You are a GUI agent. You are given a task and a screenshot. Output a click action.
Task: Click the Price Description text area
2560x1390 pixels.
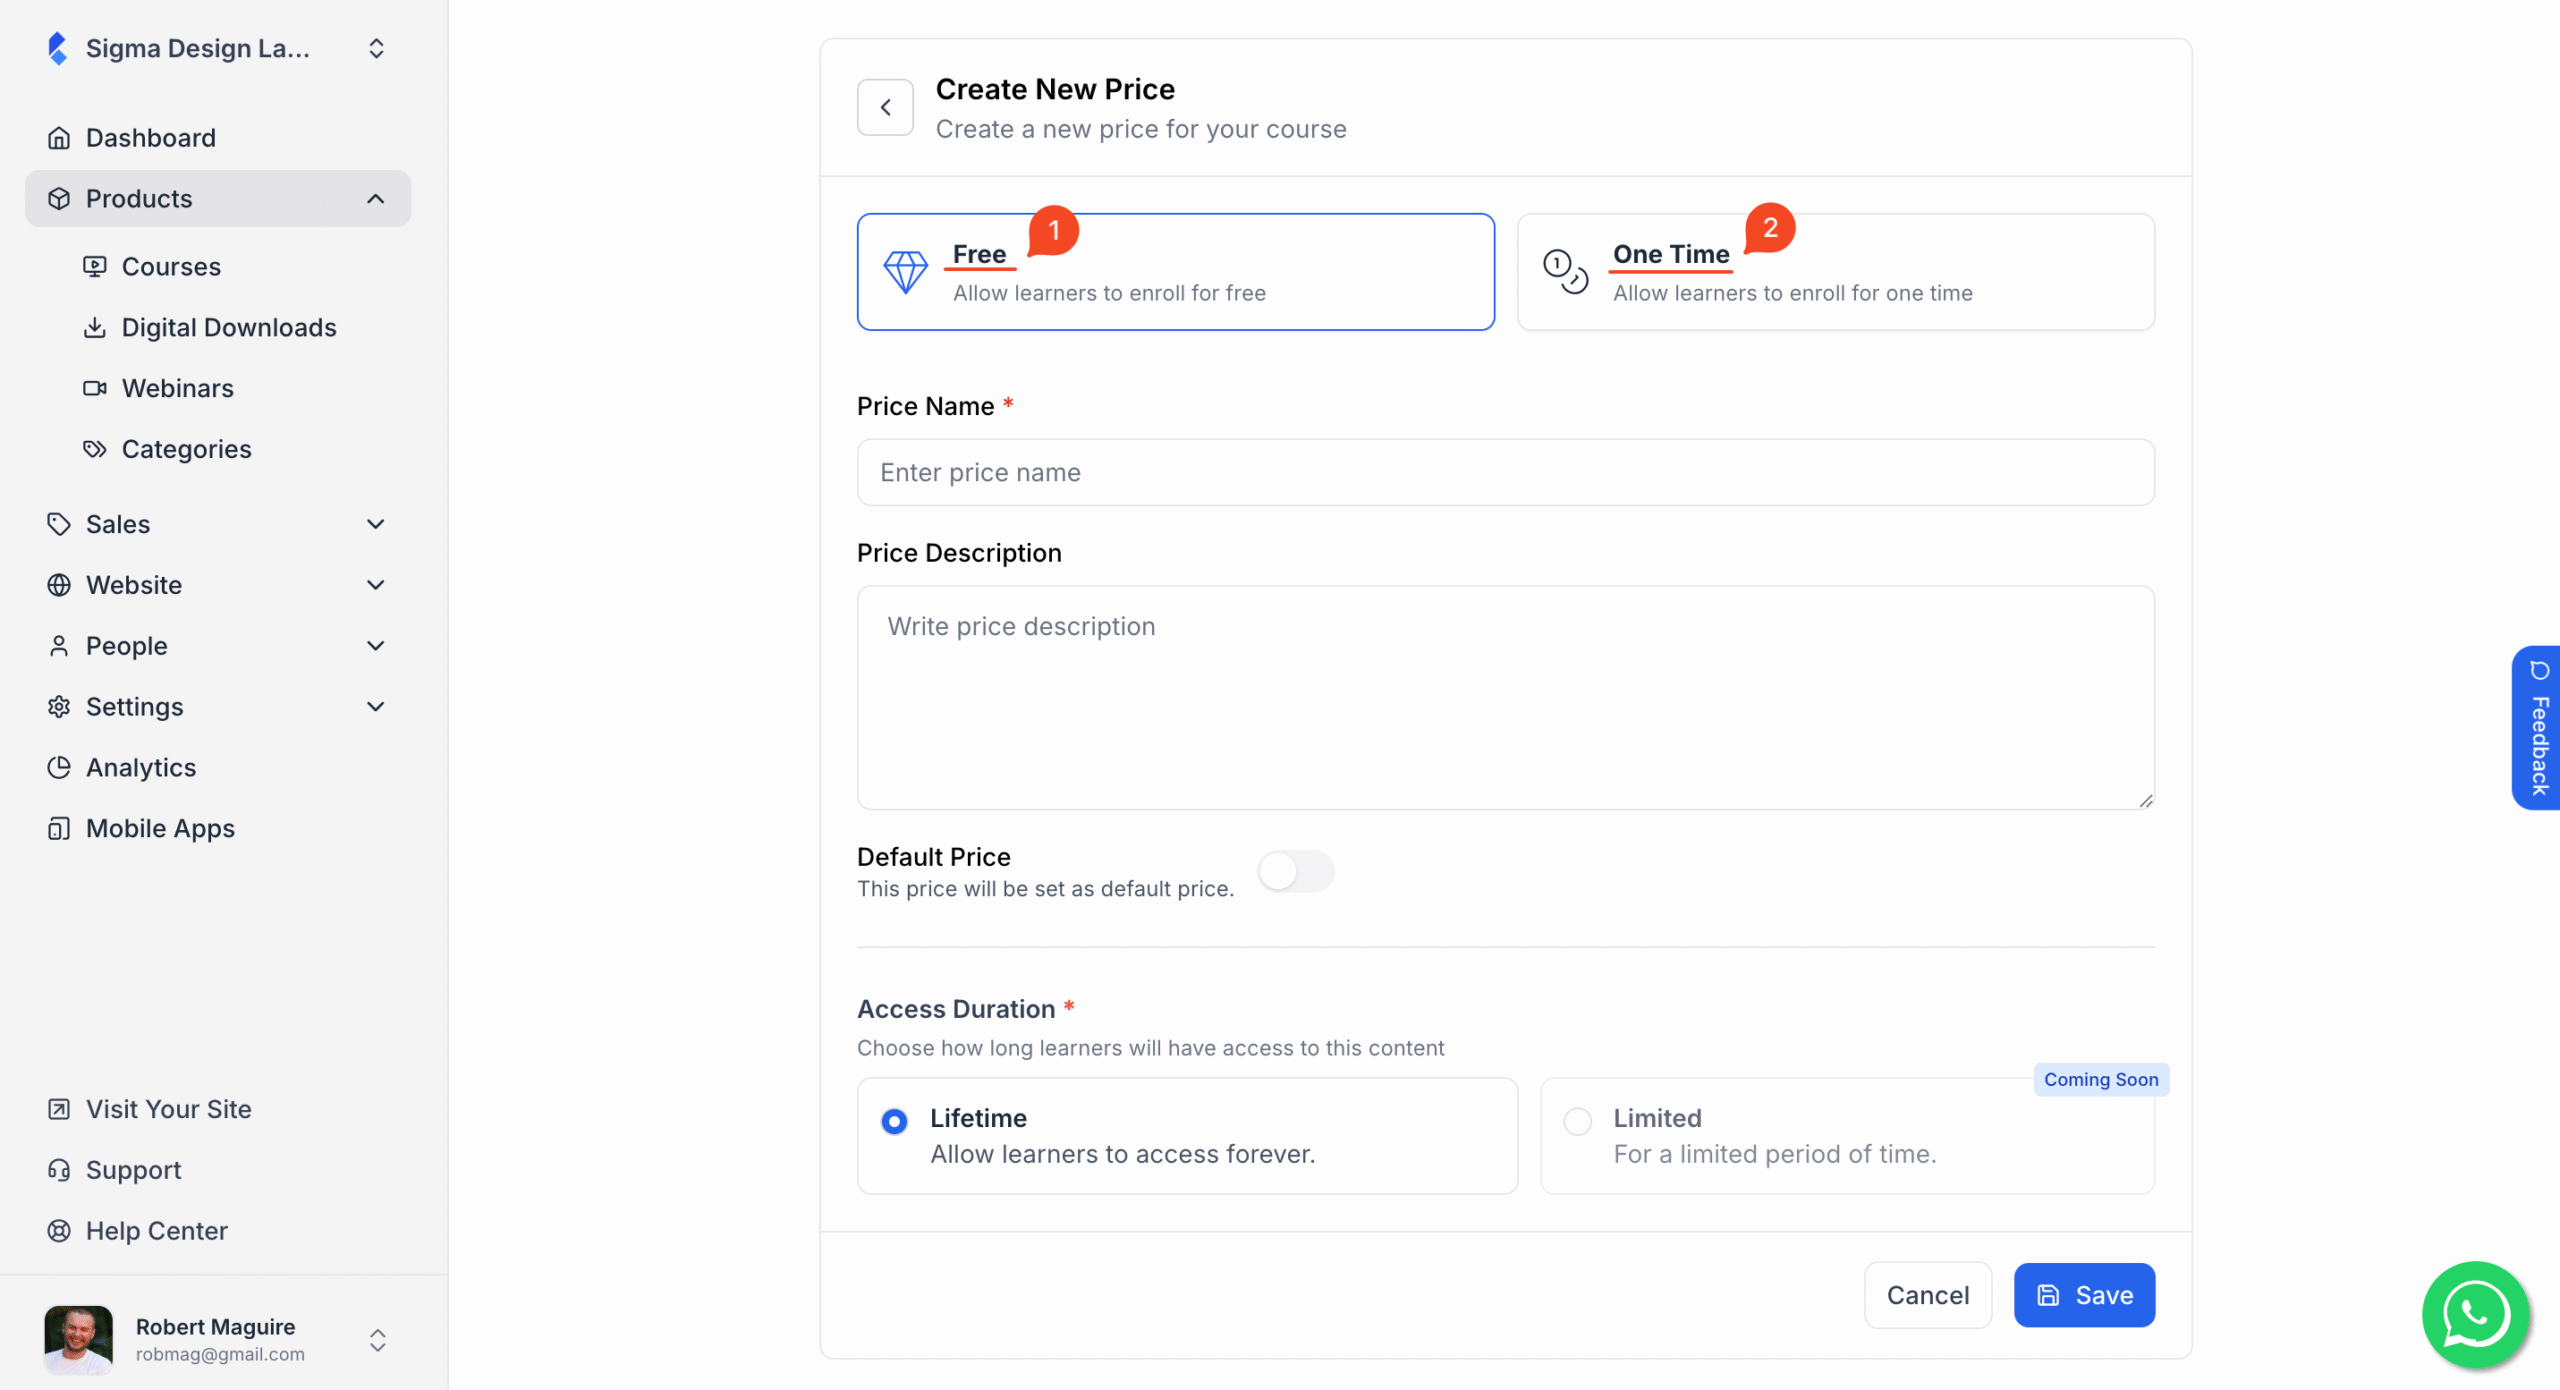tap(1505, 697)
